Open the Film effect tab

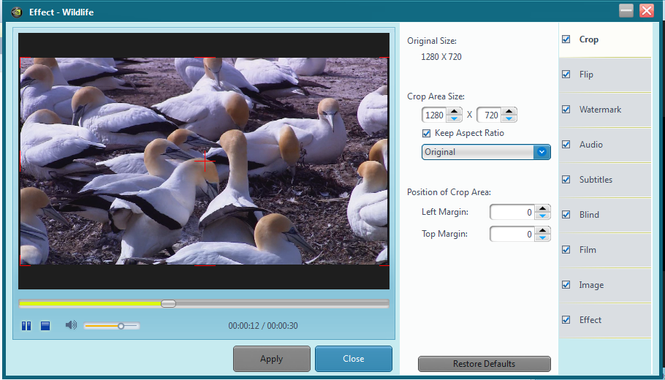tap(605, 250)
